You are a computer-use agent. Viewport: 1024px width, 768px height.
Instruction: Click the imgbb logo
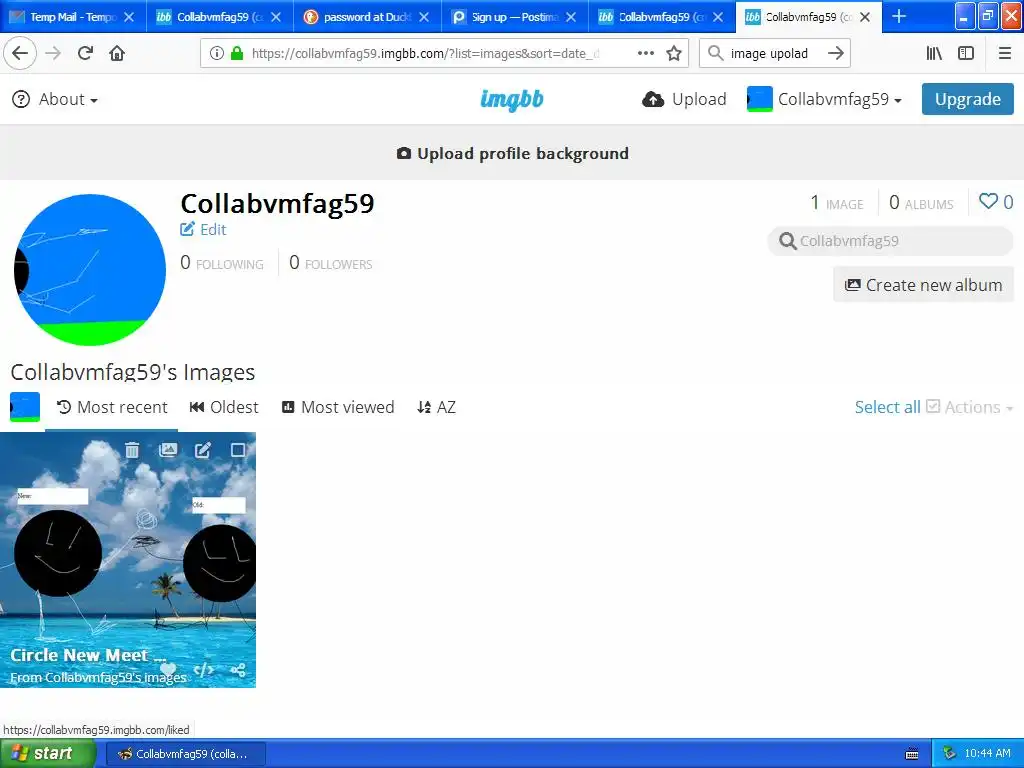coord(512,99)
